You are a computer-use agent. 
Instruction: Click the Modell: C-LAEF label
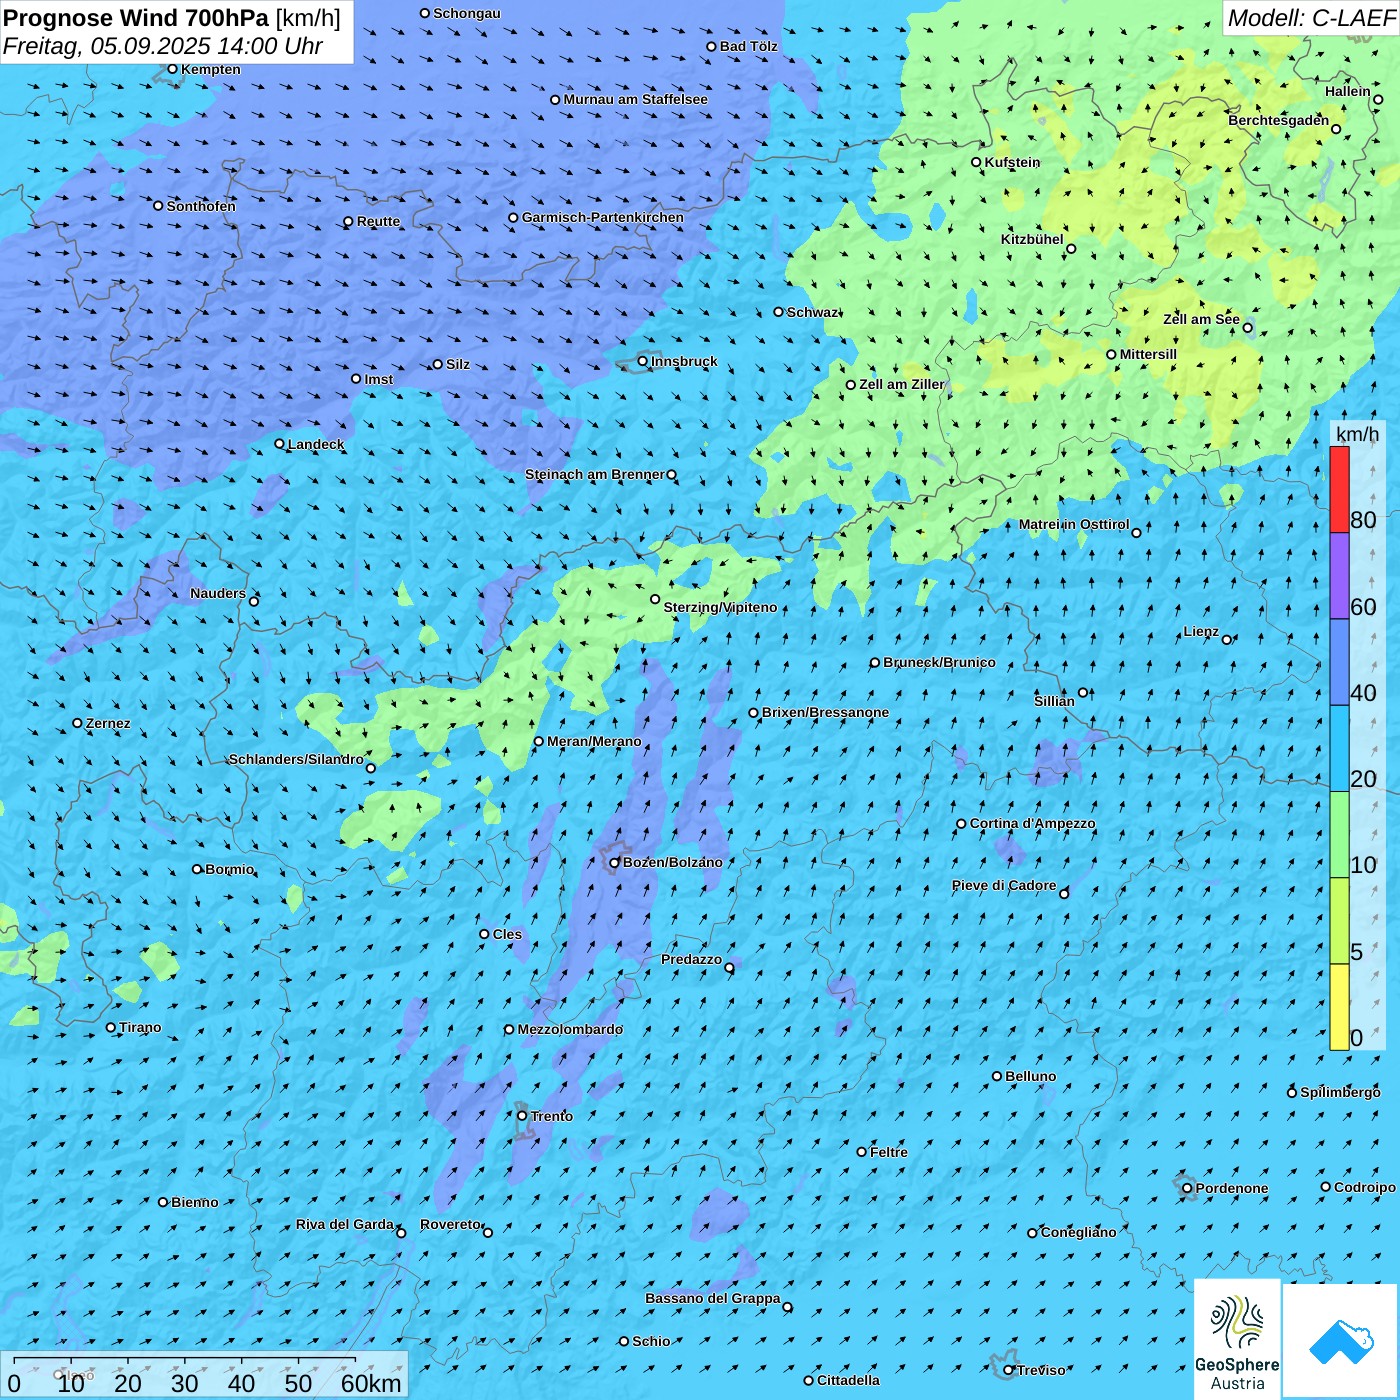tap(1311, 18)
